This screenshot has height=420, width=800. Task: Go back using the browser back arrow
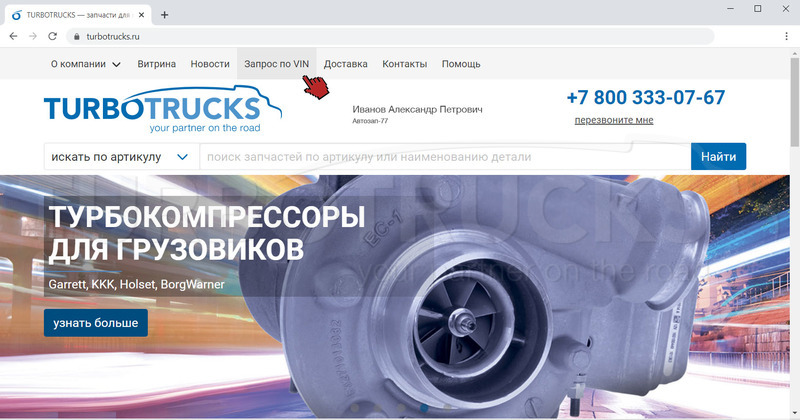click(13, 36)
